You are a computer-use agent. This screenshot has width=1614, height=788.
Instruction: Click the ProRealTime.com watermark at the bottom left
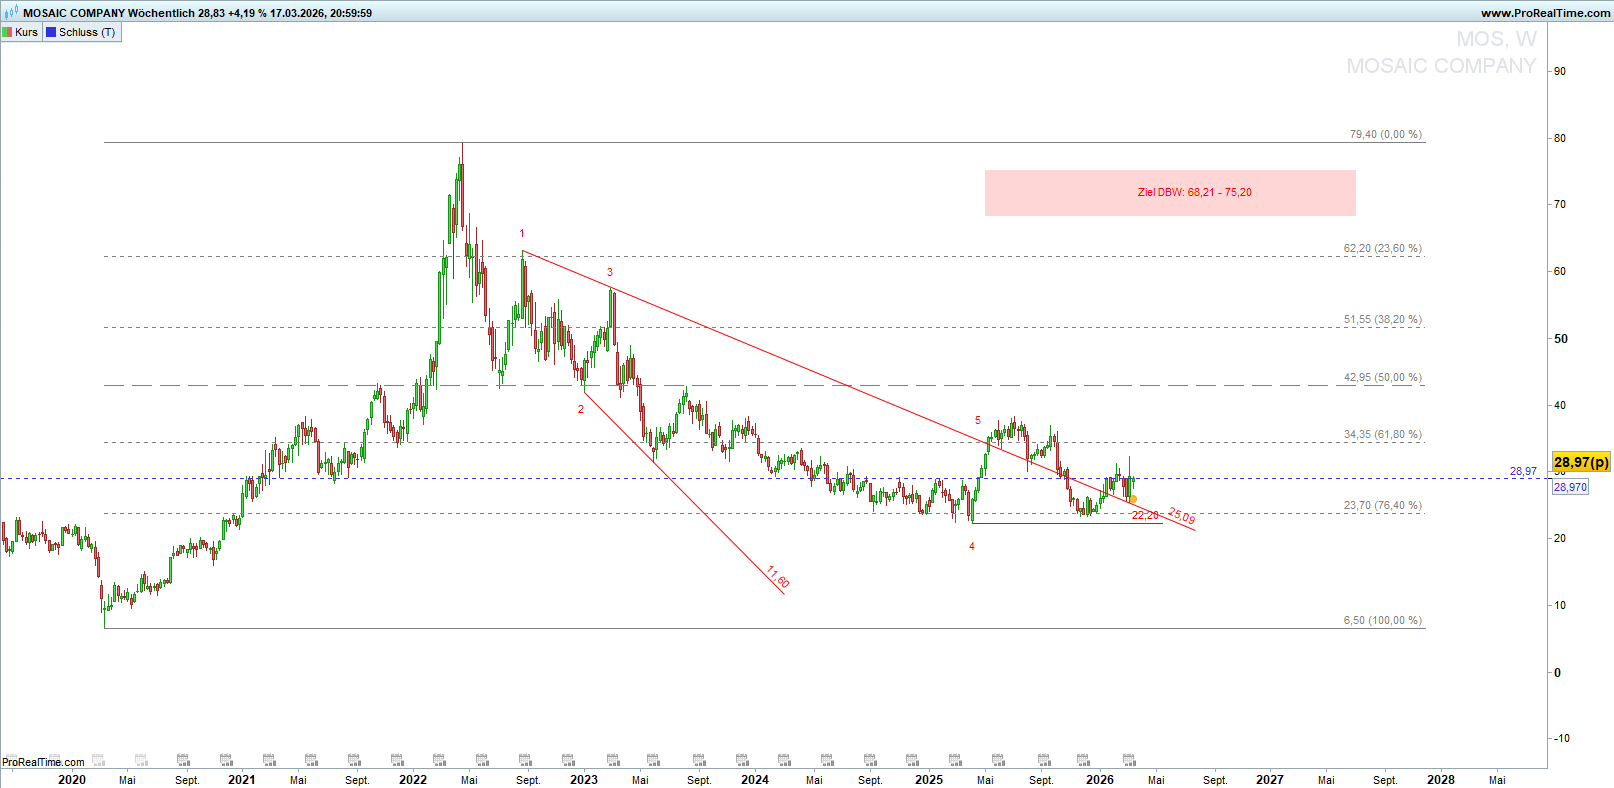(x=43, y=762)
